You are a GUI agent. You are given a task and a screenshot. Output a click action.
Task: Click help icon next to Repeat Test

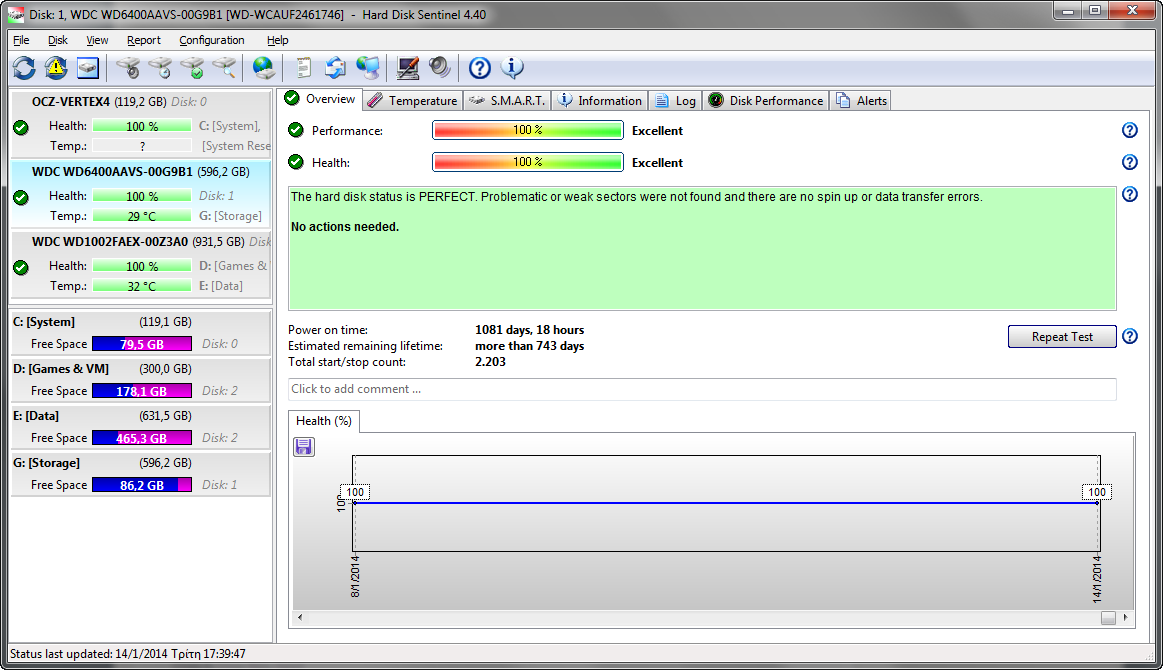click(1130, 336)
